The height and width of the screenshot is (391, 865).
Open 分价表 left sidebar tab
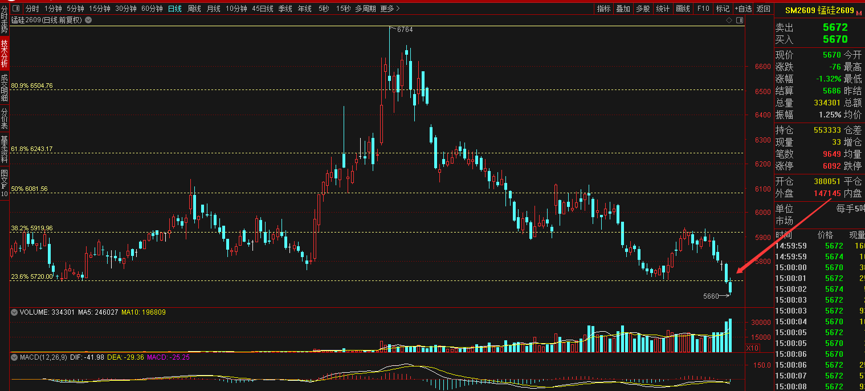[x=4, y=119]
